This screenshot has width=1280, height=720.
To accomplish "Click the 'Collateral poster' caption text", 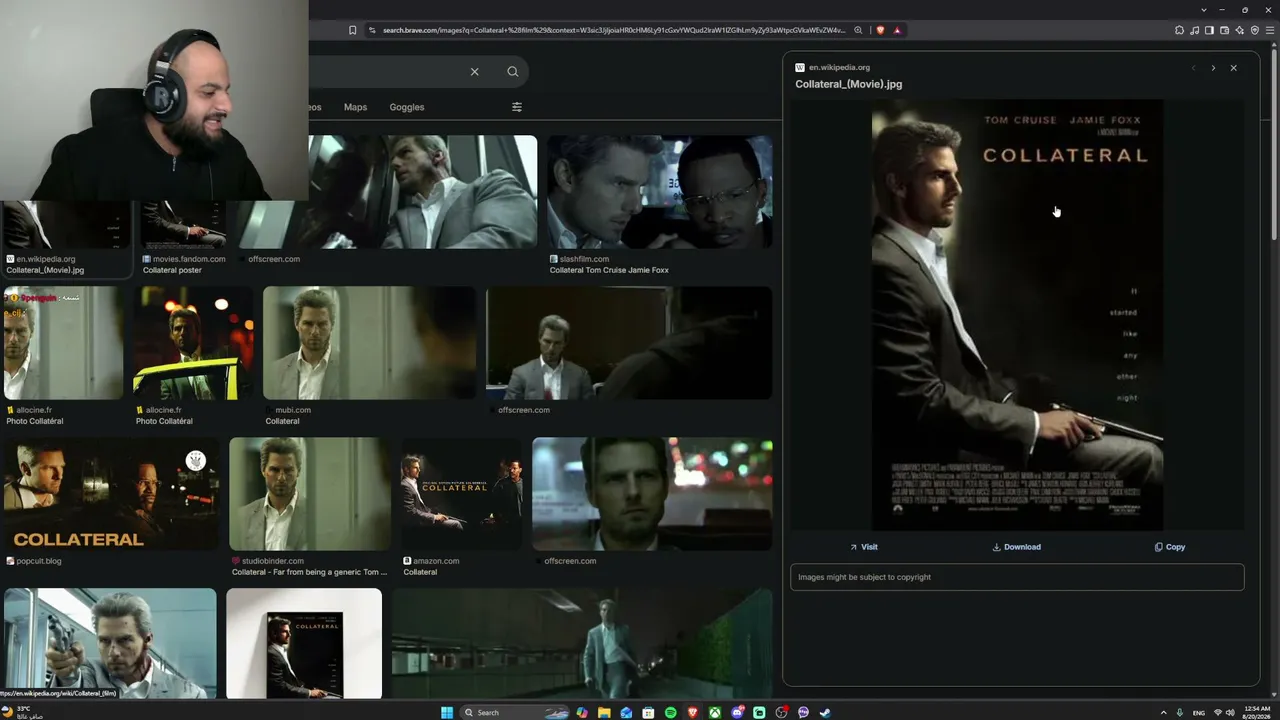I will click(x=172, y=270).
